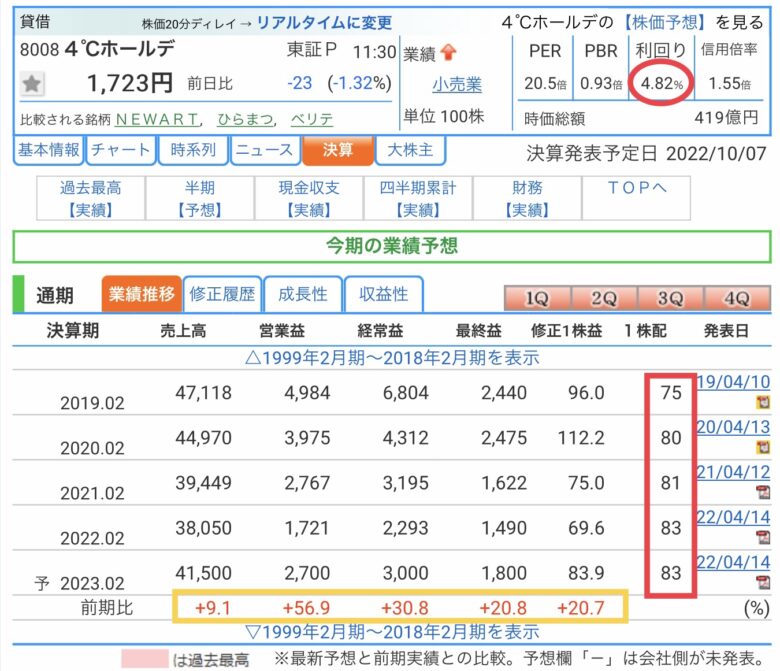Click the 今期の業績予想 heading
The image size is (780, 671).
[392, 246]
